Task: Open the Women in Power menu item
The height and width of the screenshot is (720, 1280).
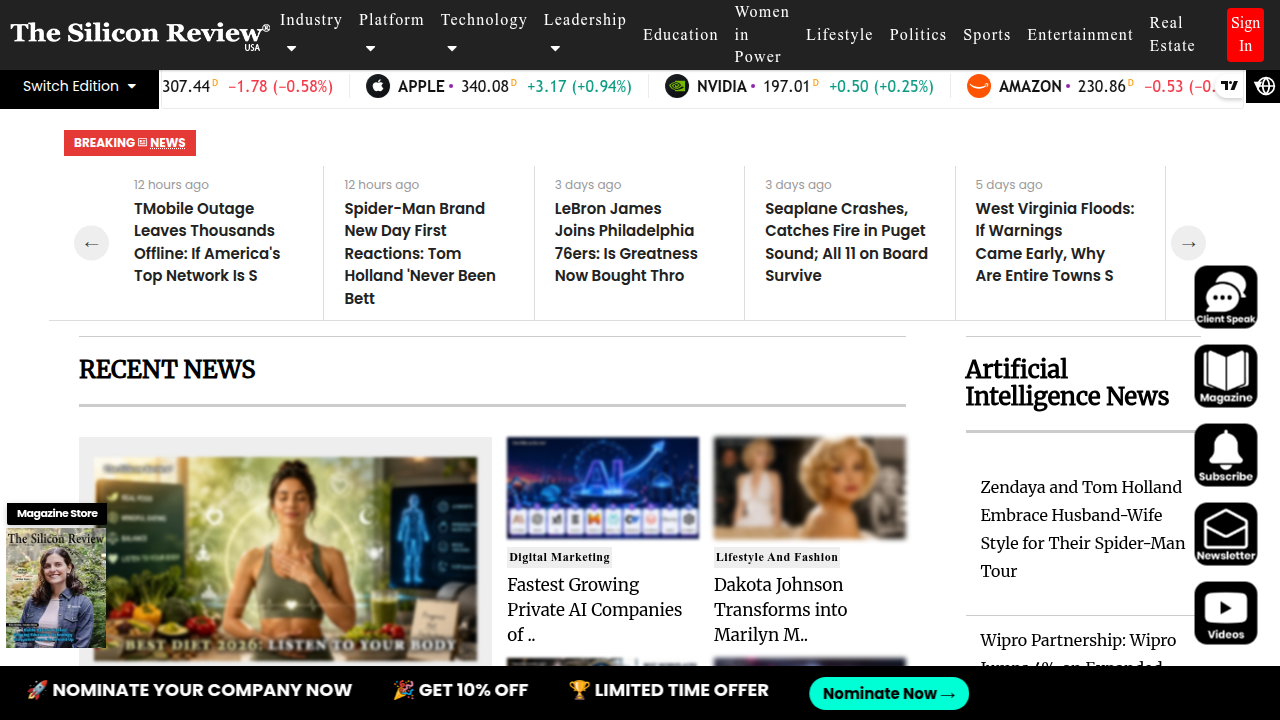Action: tap(762, 34)
